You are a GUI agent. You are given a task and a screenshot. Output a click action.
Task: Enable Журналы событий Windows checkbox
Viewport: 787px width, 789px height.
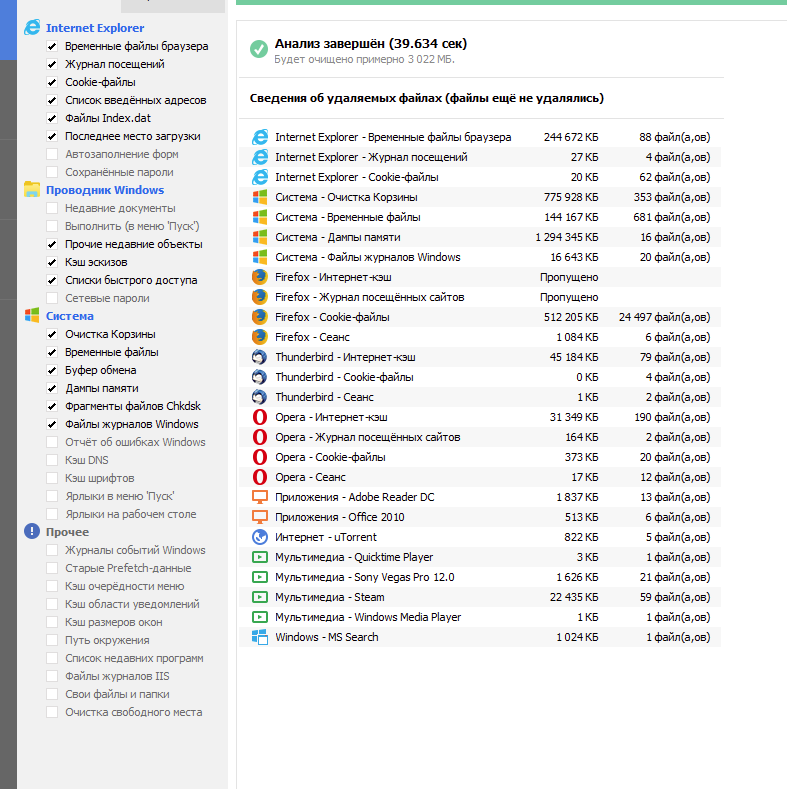52,550
